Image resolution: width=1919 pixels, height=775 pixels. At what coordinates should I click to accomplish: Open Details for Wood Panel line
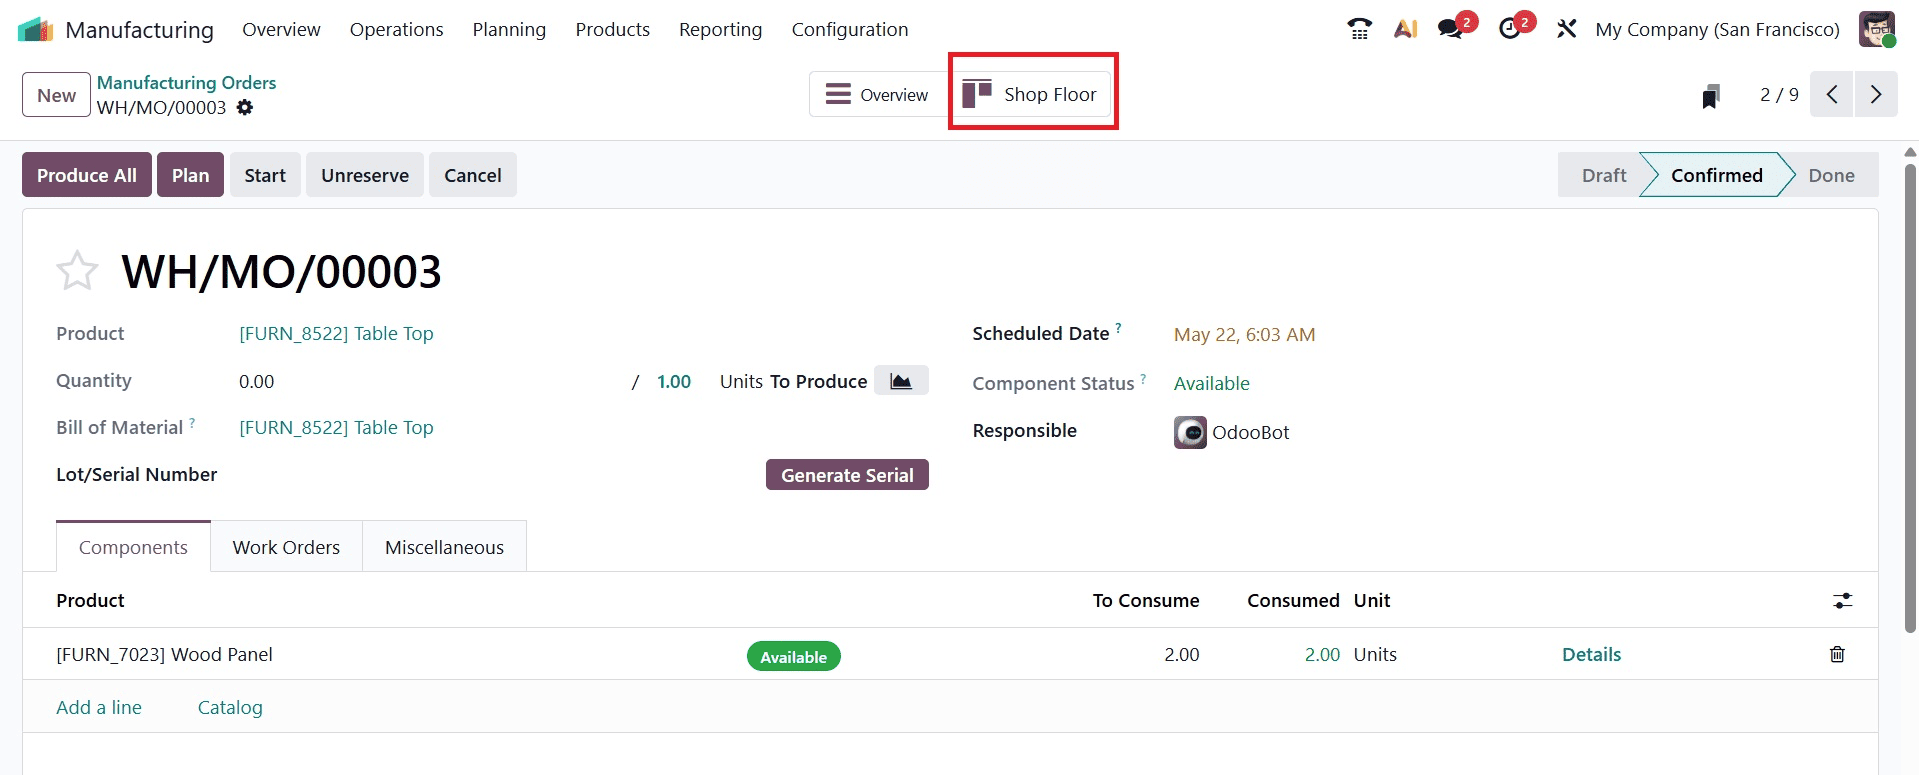tap(1591, 654)
